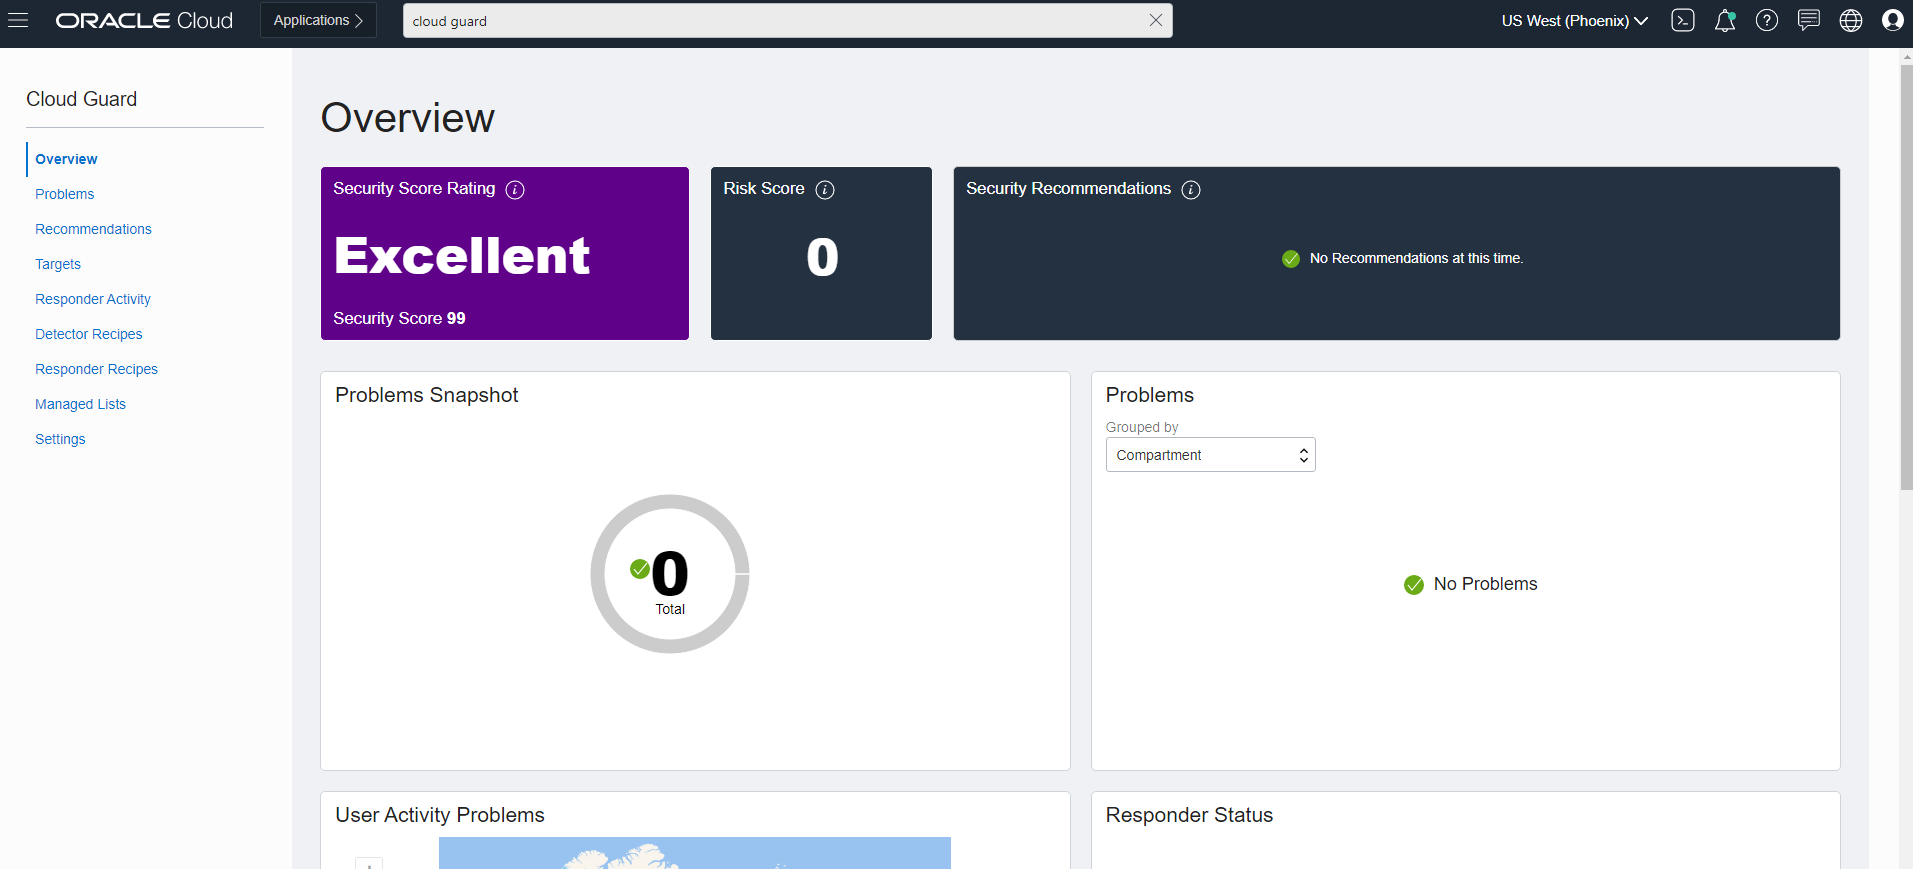Go to Managed Lists
This screenshot has height=869, width=1913.
pos(80,404)
